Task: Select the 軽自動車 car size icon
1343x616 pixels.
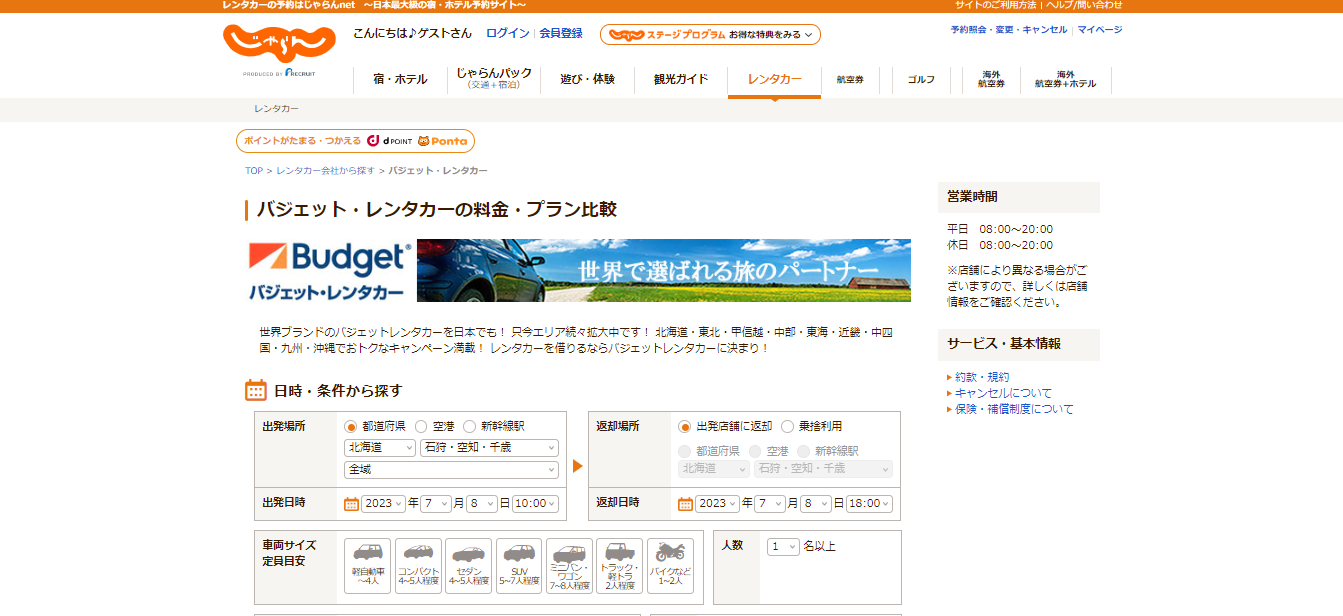Action: (367, 566)
